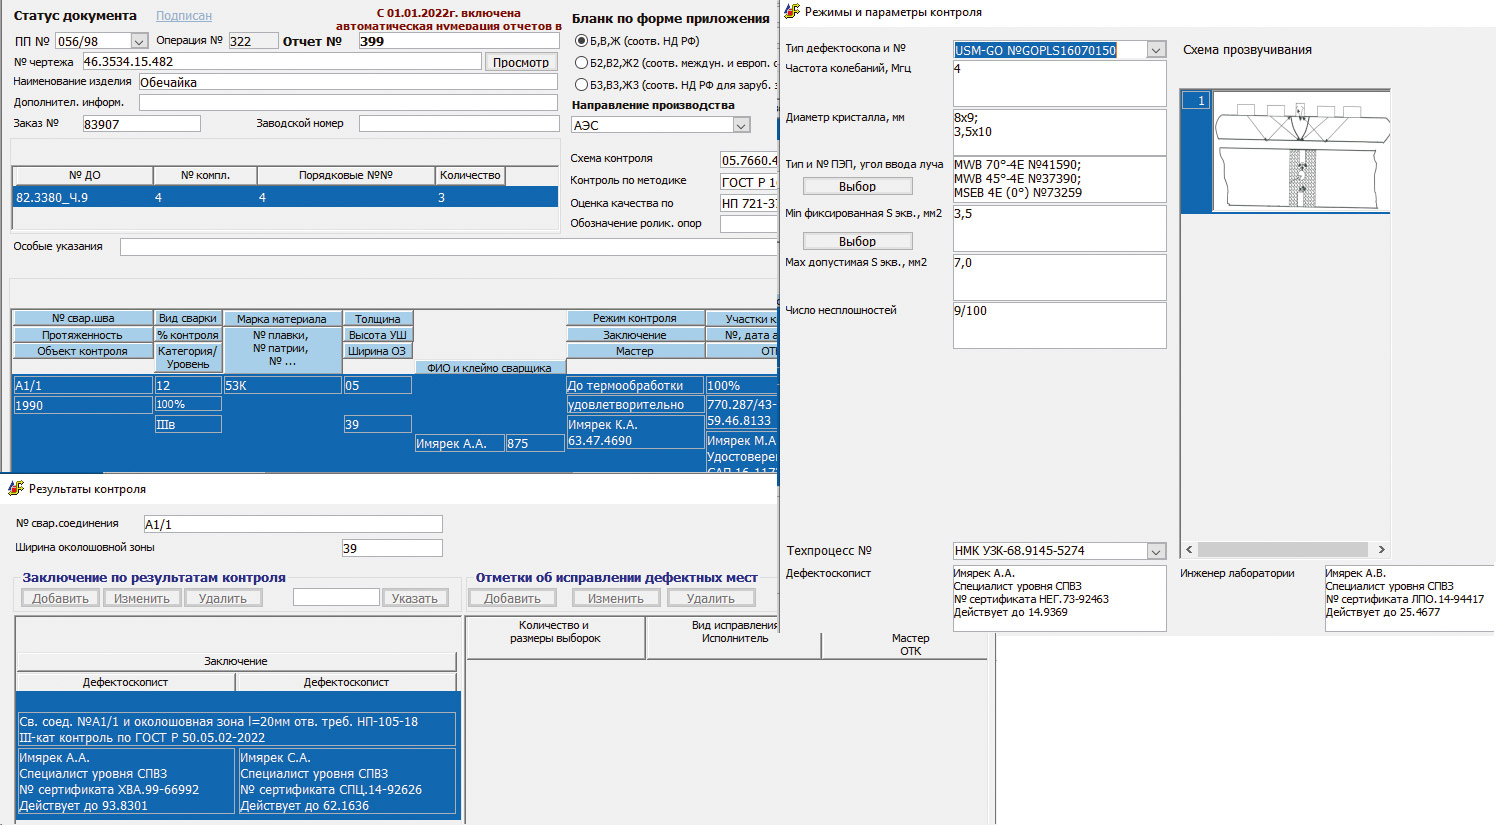Click the № ДО column header
The width and height of the screenshot is (1496, 825).
84,175
